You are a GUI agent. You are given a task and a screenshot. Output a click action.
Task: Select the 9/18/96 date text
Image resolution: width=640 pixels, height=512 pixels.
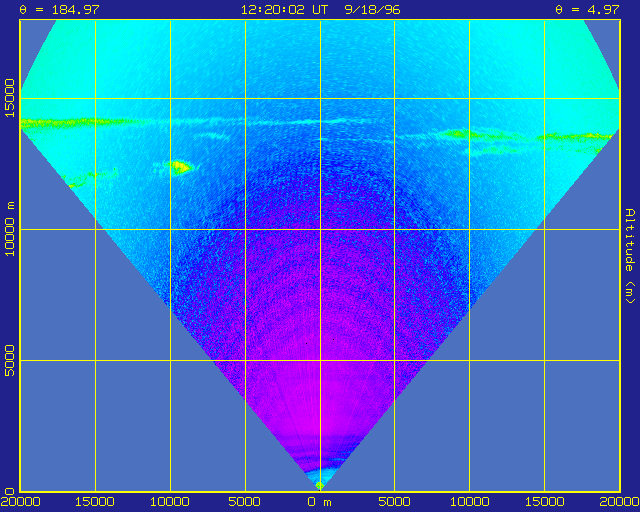tap(372, 9)
